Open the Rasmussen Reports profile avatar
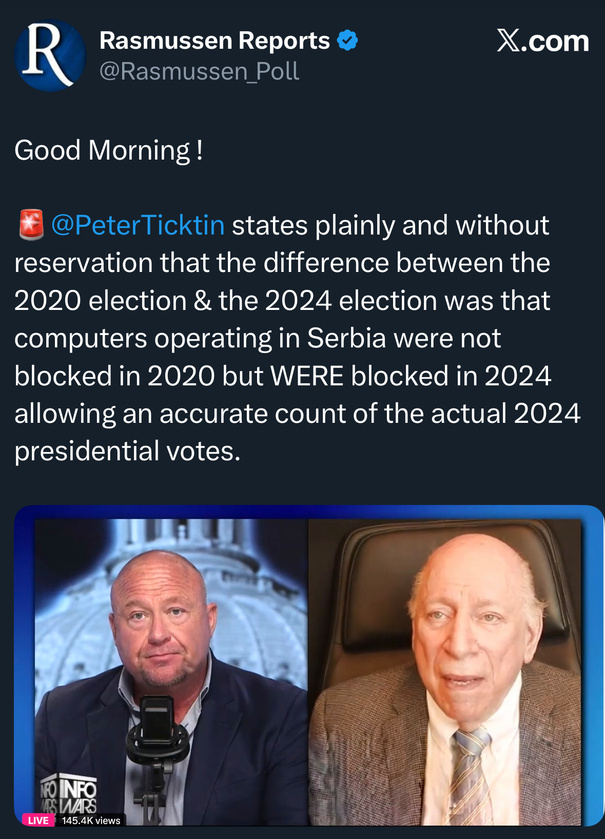605x839 pixels. pos(50,53)
